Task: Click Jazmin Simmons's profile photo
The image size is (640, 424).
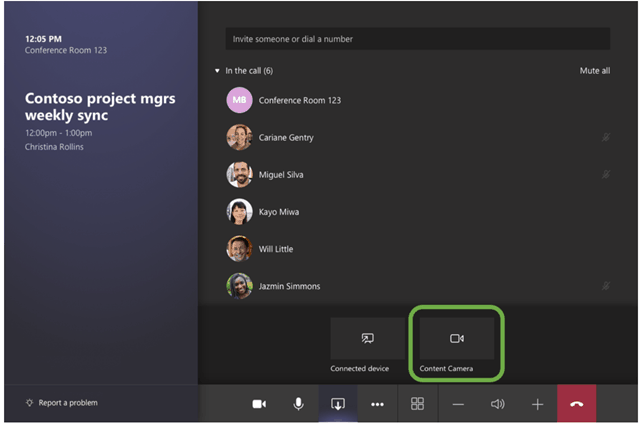Action: 239,286
